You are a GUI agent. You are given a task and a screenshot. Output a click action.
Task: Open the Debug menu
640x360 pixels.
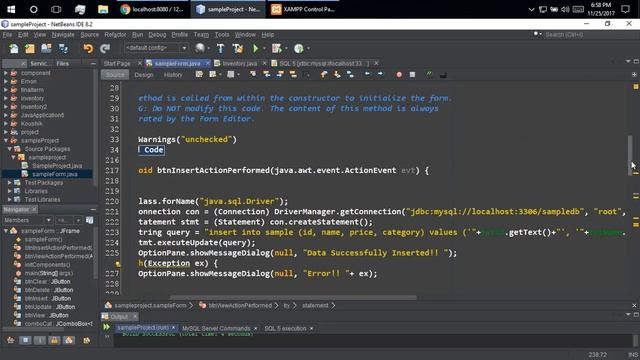[x=157, y=35]
